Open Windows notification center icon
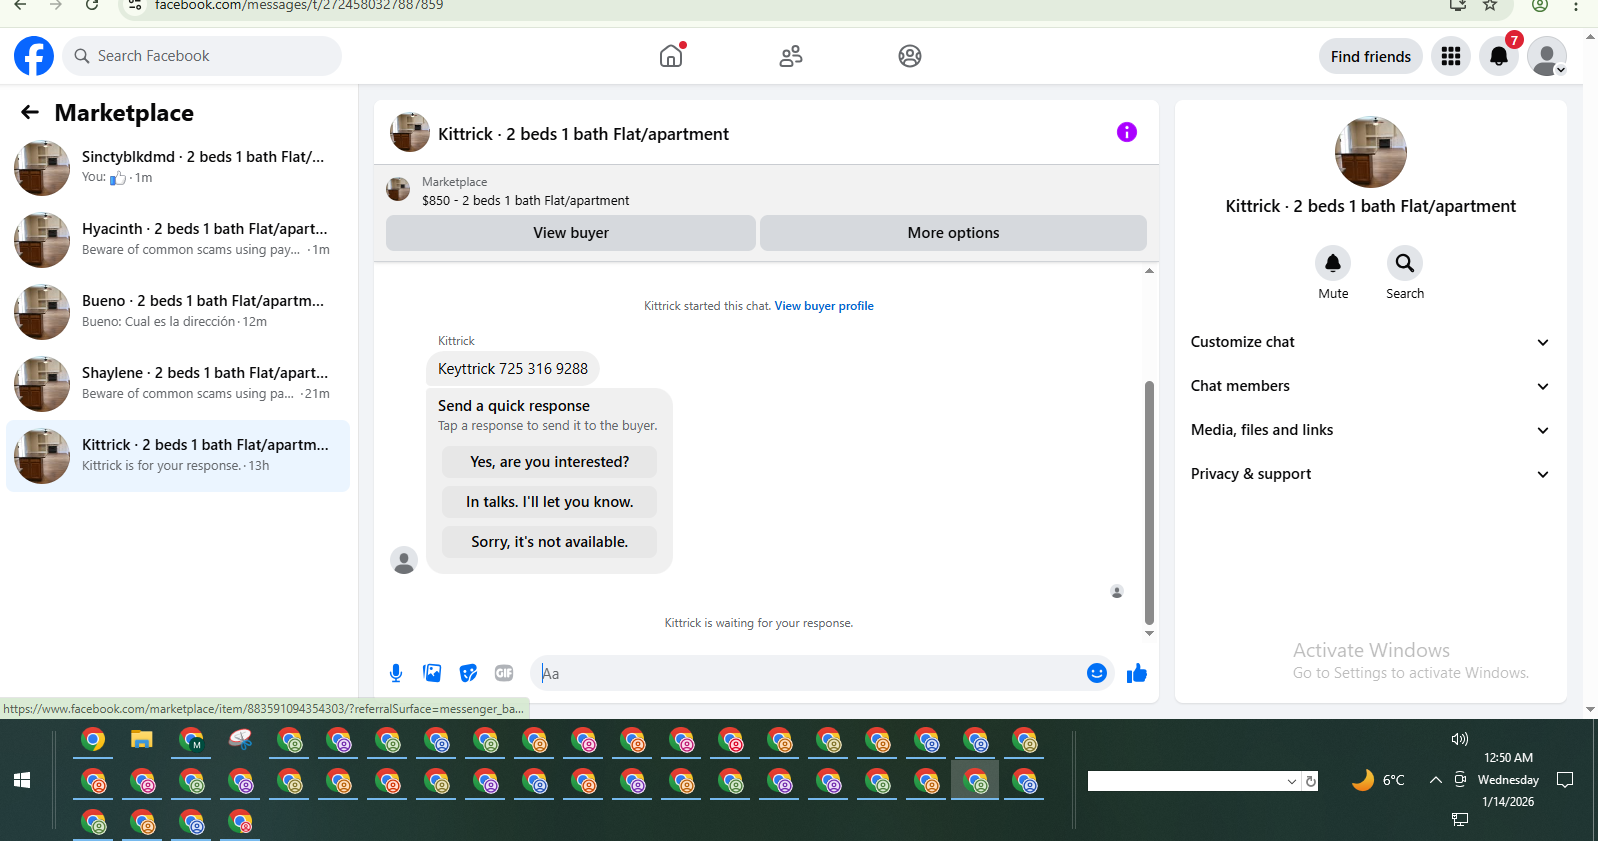This screenshot has height=841, width=1598. point(1566,780)
